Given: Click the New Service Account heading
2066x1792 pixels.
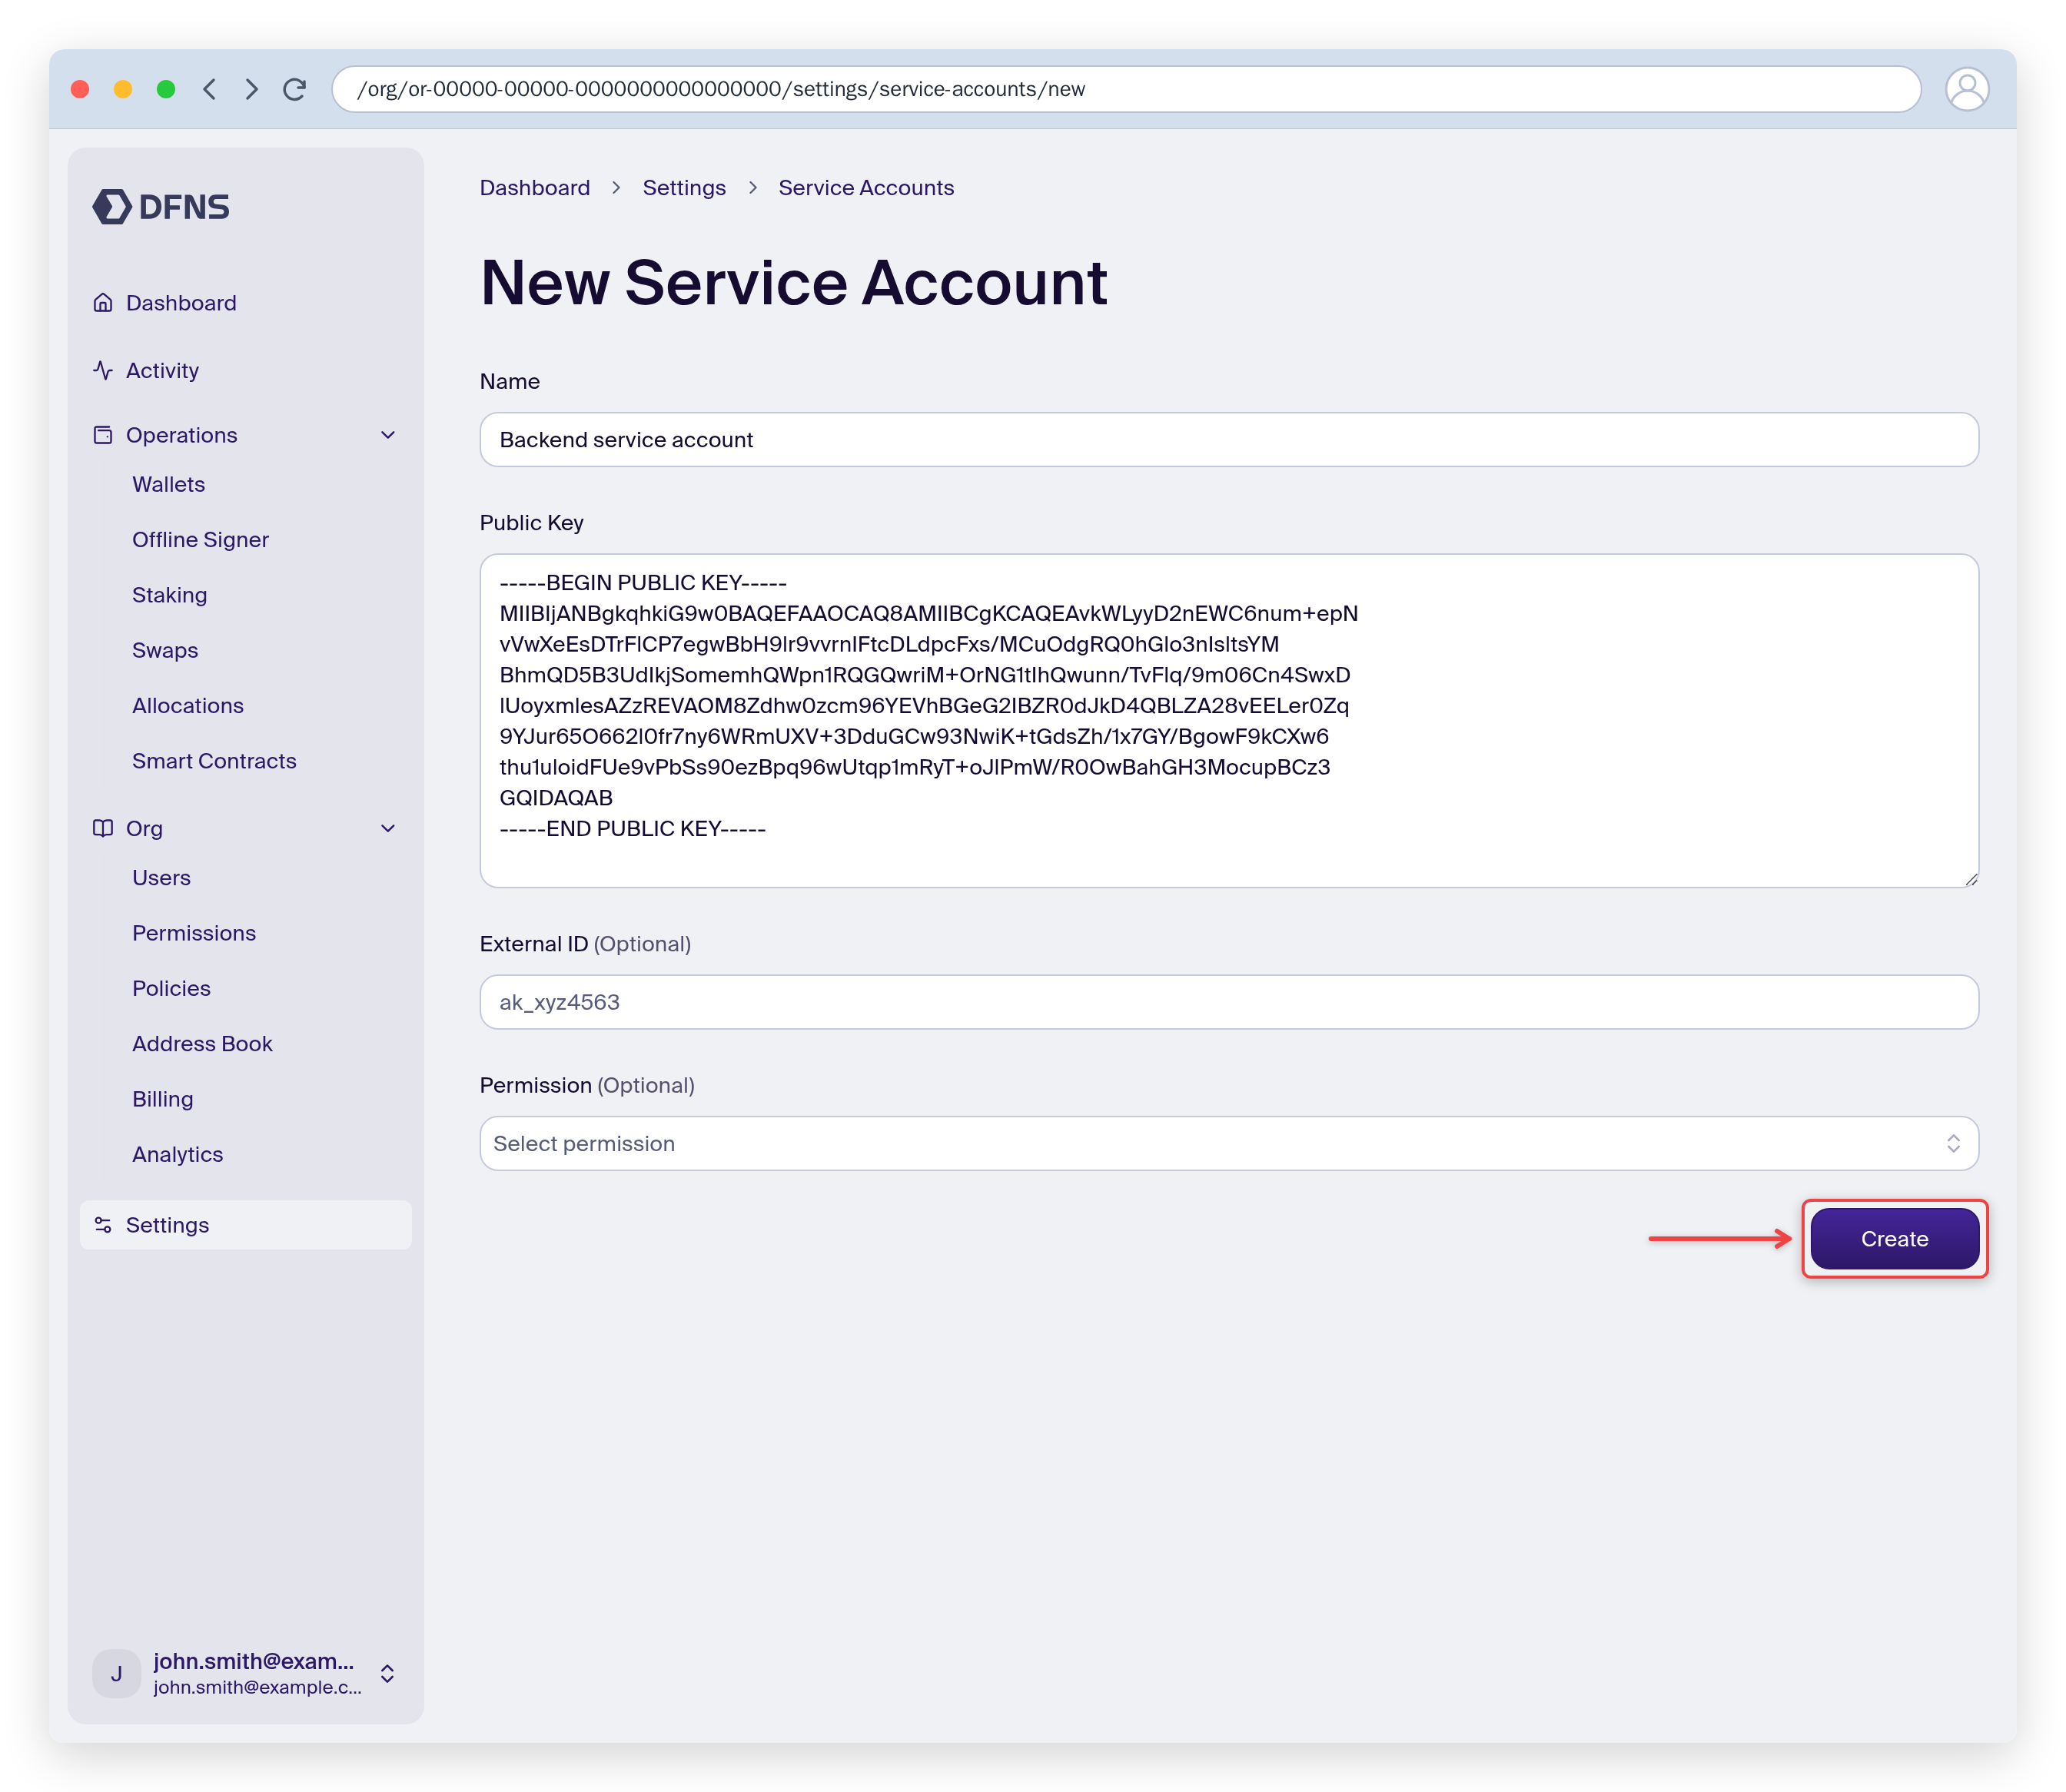Looking at the screenshot, I should pos(793,282).
